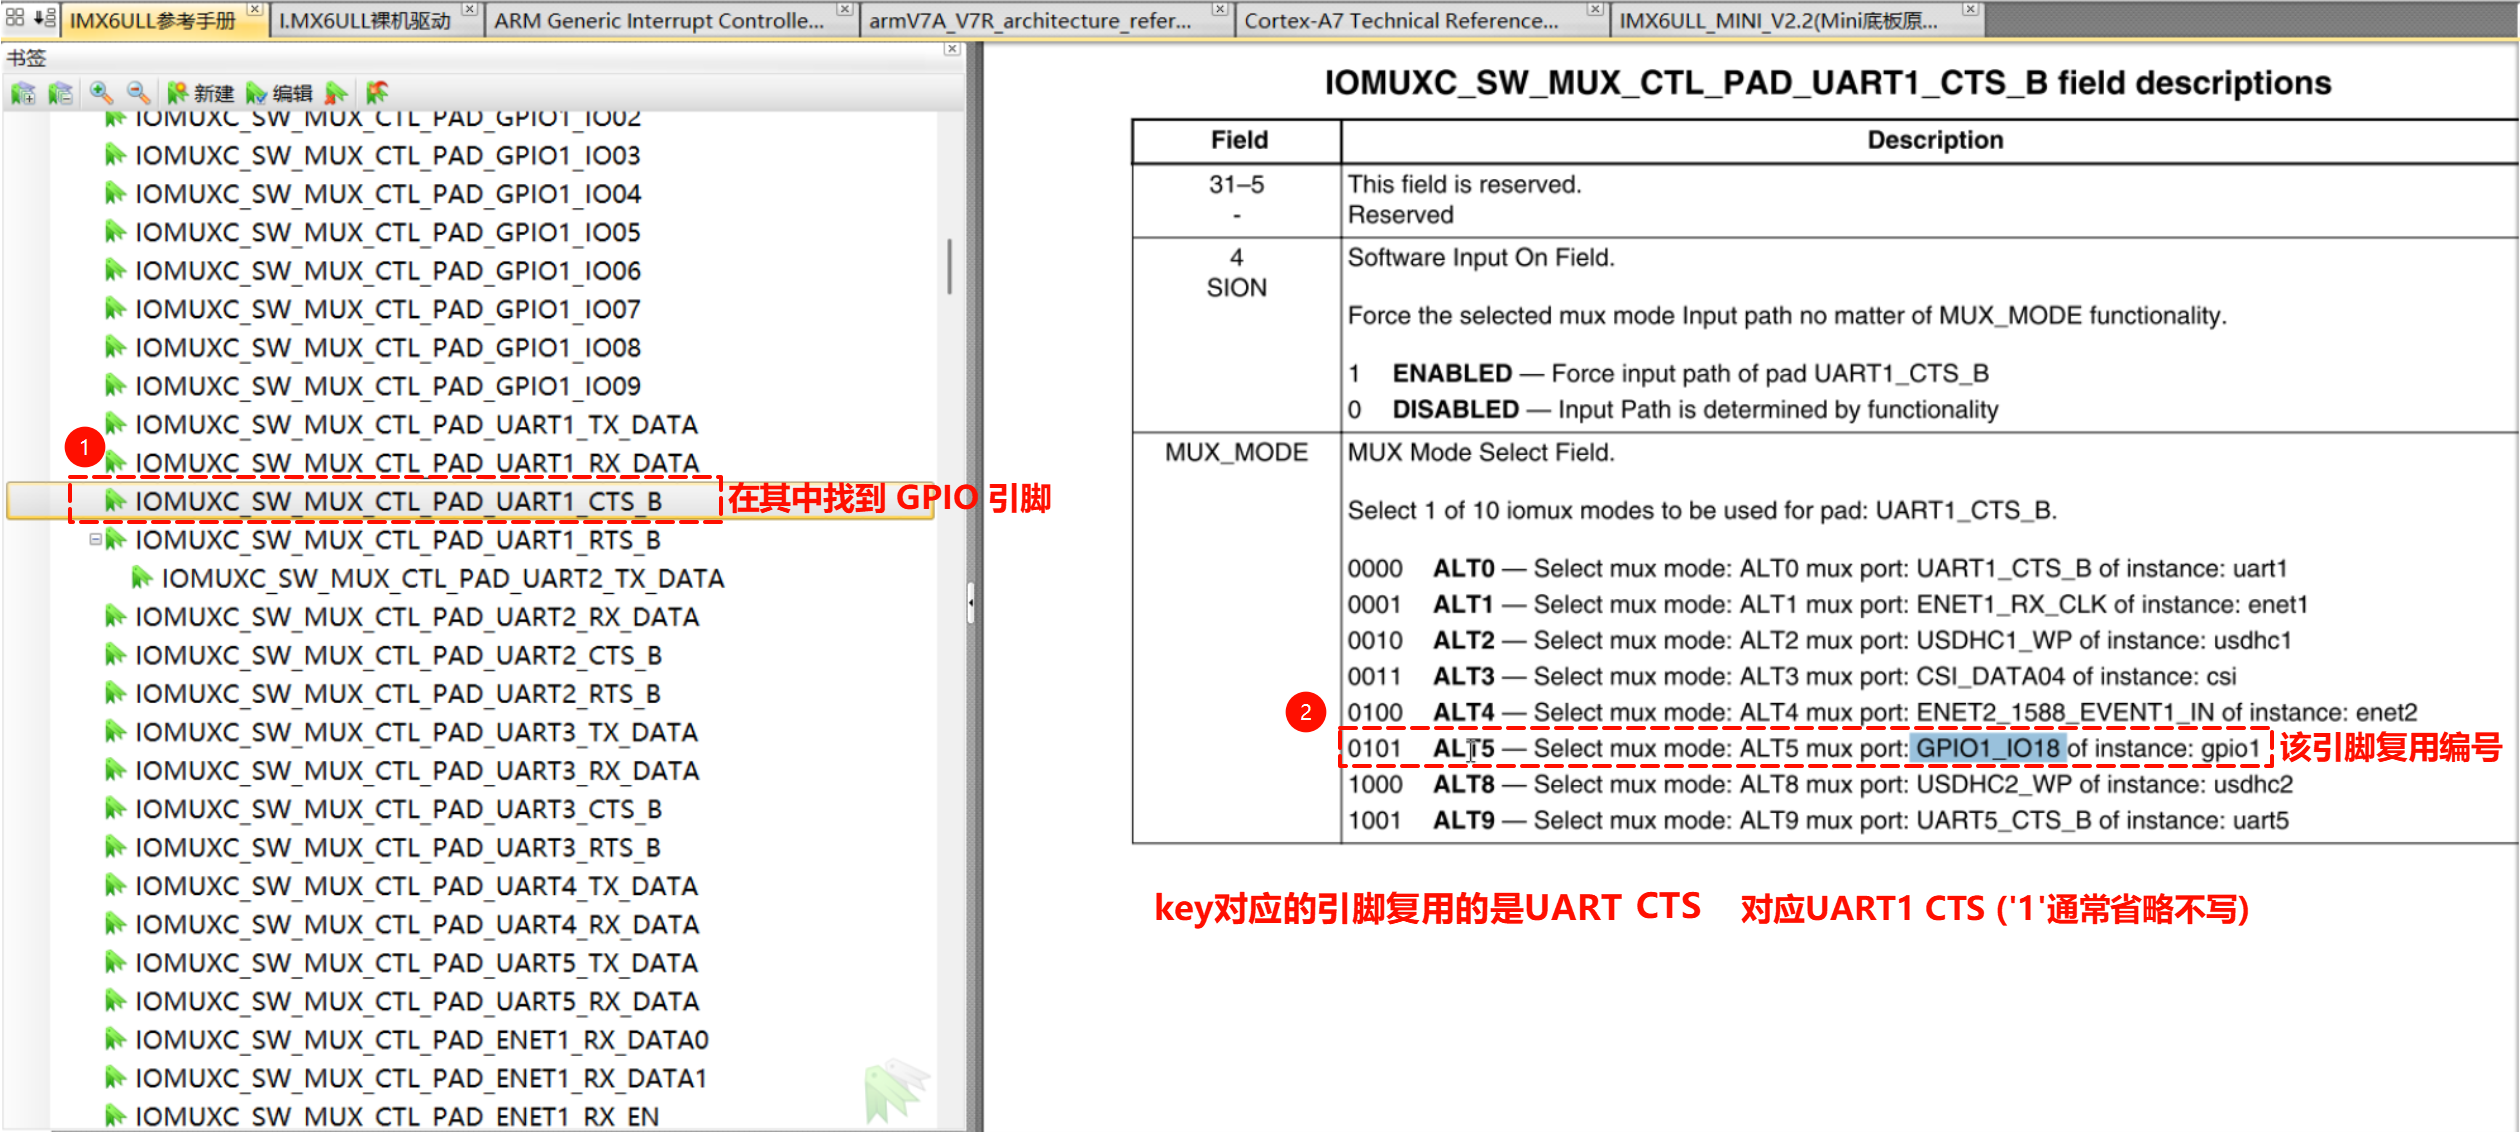This screenshot has height=1132, width=2520.
Task: Click the ENABLED force input path line
Action: pyautogui.click(x=1668, y=374)
